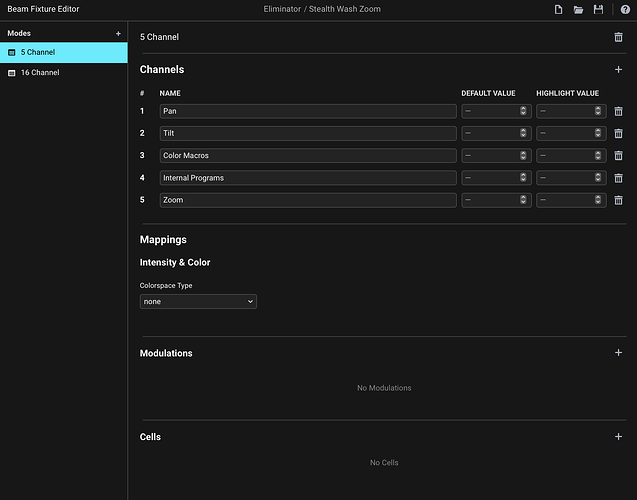Click the Internal Programs name field

click(x=307, y=178)
